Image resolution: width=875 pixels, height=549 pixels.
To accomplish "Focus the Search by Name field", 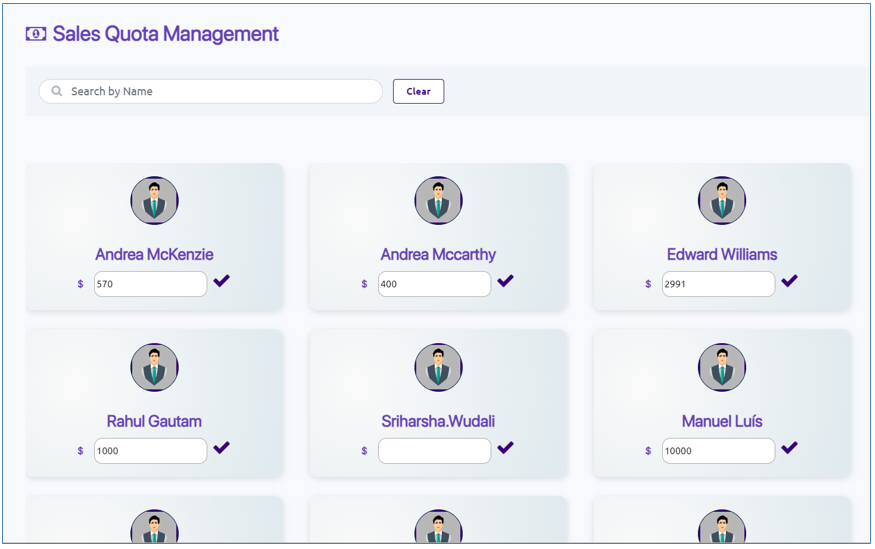I will pos(220,91).
